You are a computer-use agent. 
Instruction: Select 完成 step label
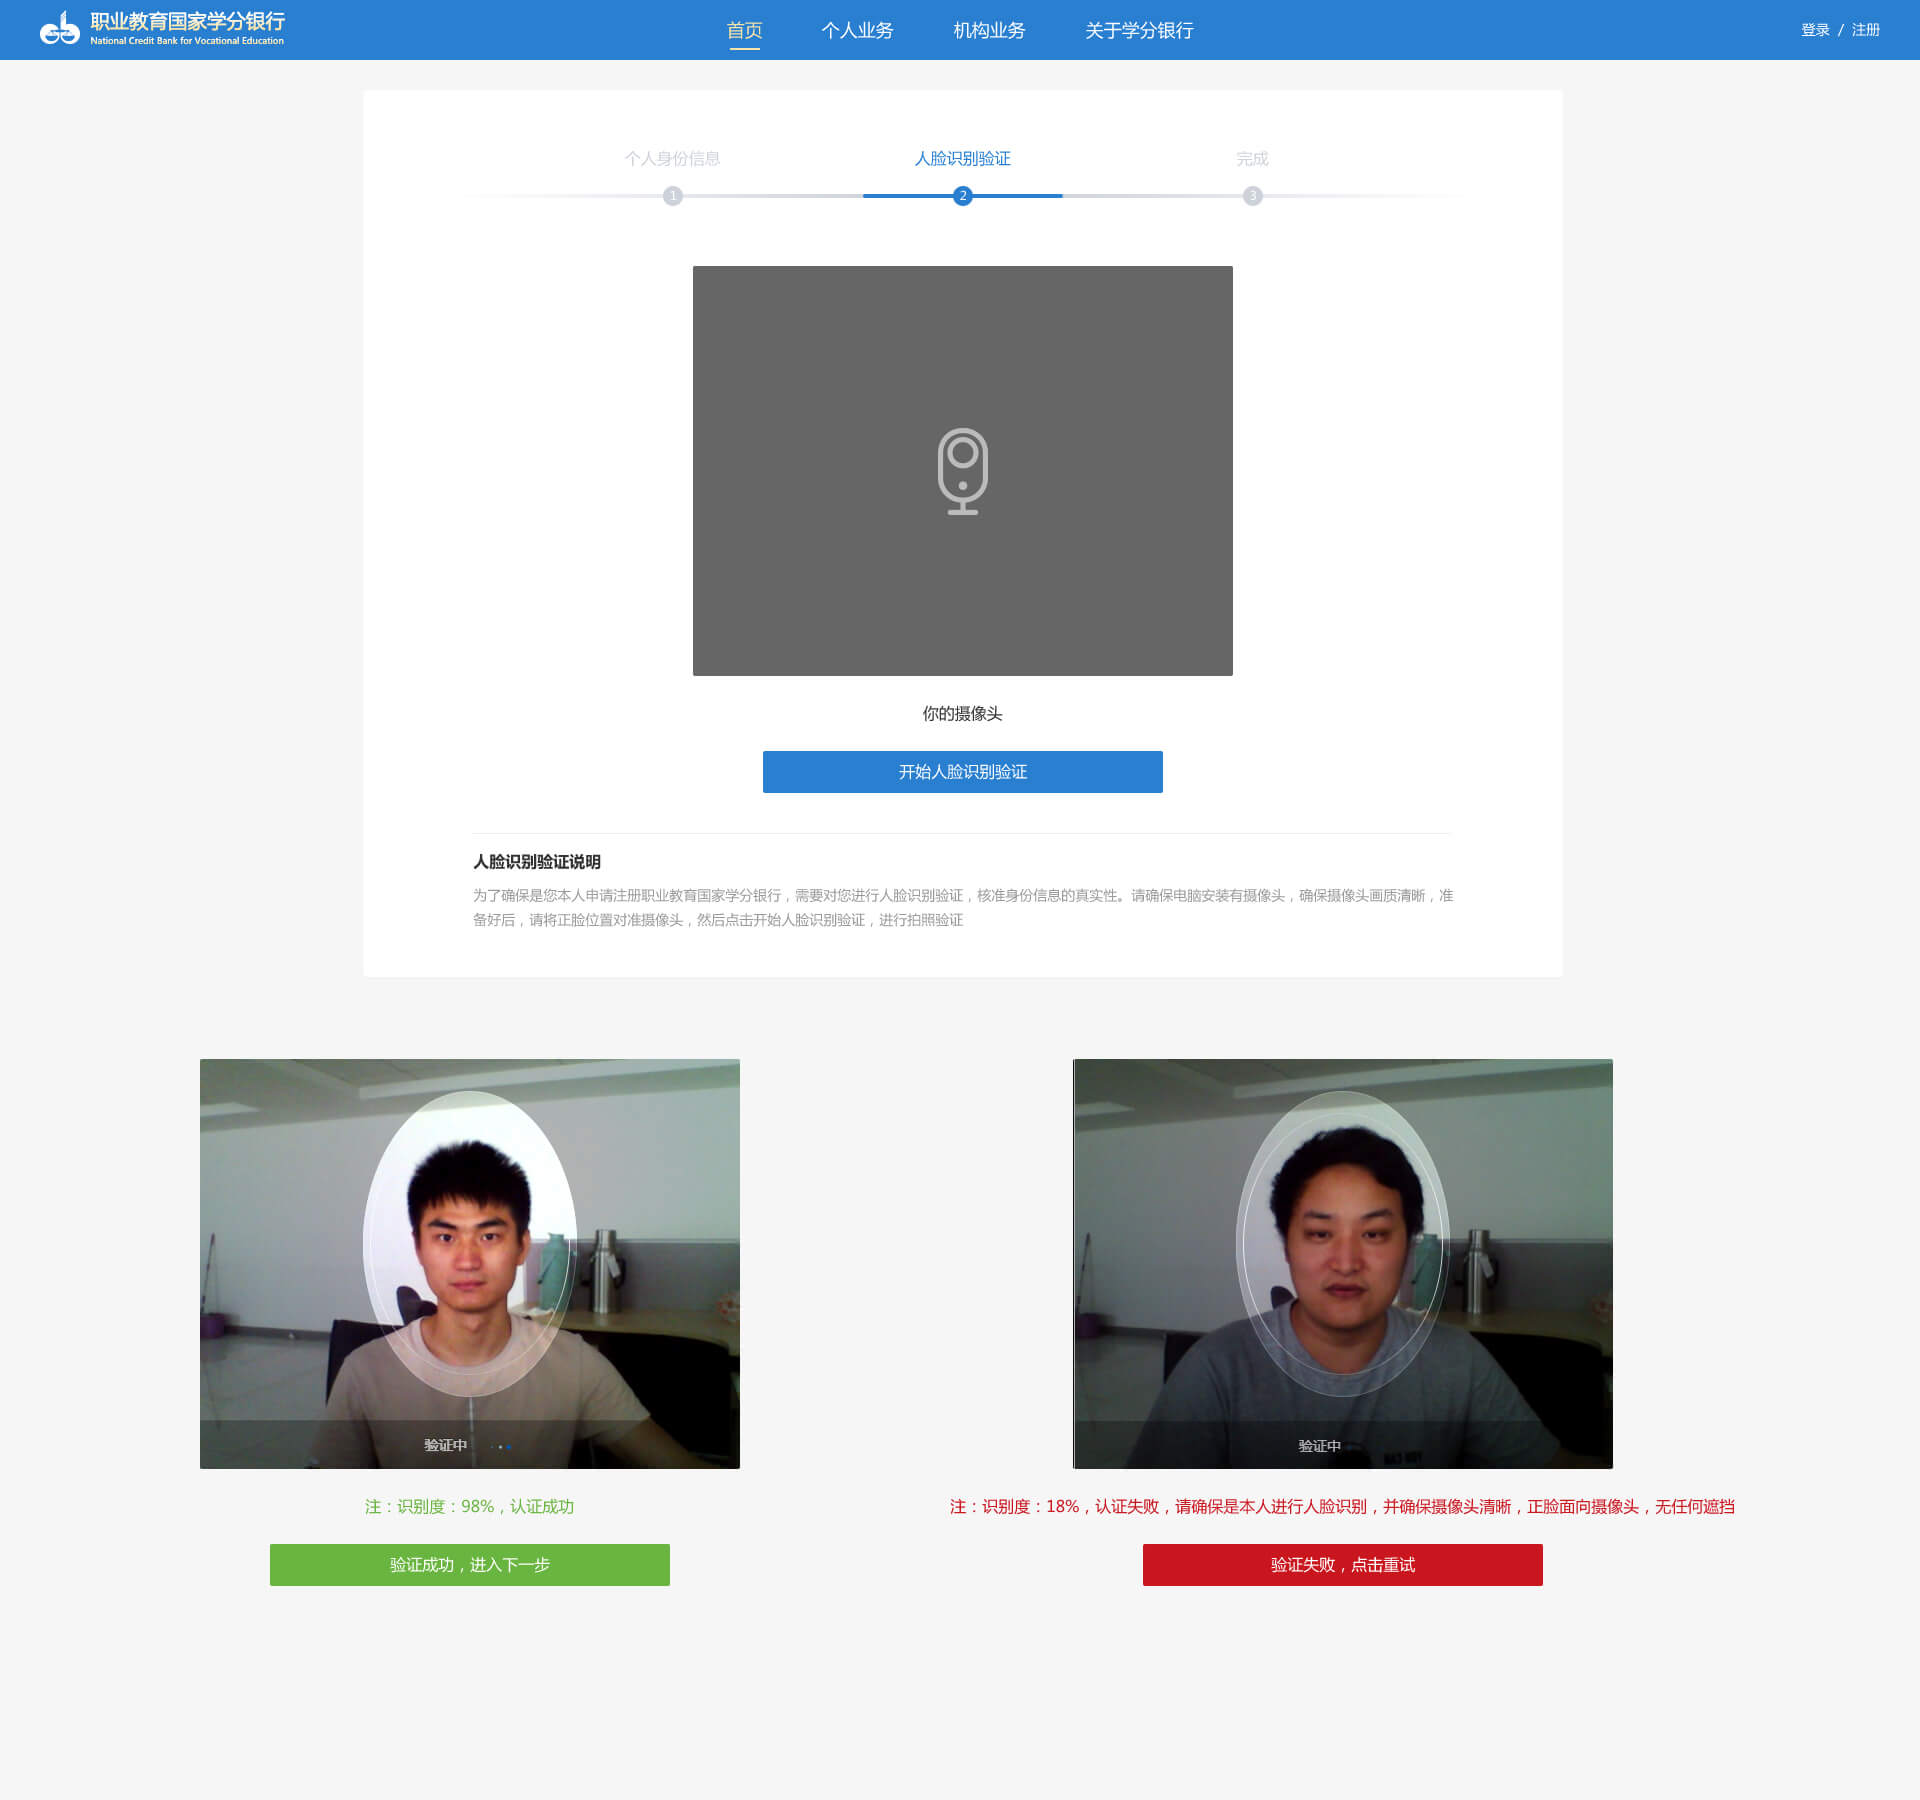1252,158
